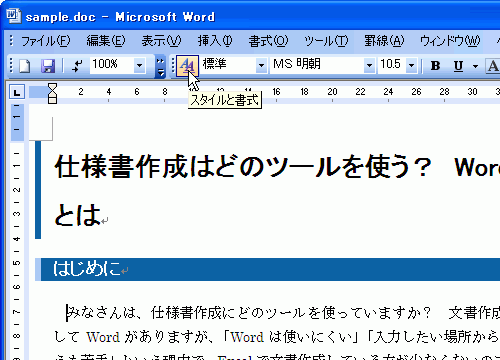Open the 標準 style dropdown
This screenshot has width=500, height=360.
point(262,65)
